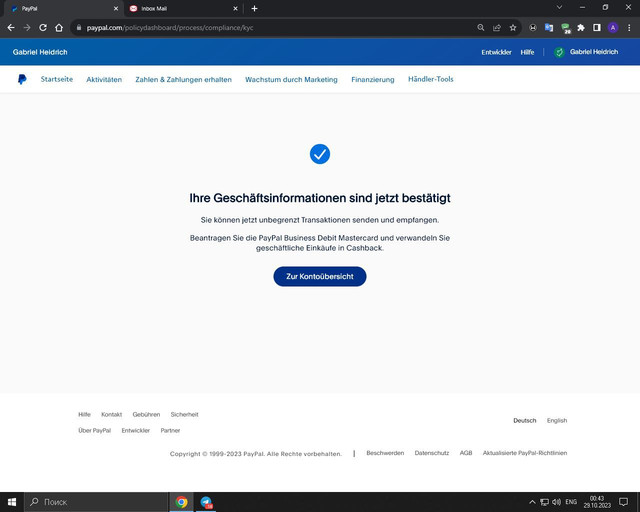Viewport: 640px width, 512px height.
Task: Open the volume icon in system tray
Action: pyautogui.click(x=556, y=502)
